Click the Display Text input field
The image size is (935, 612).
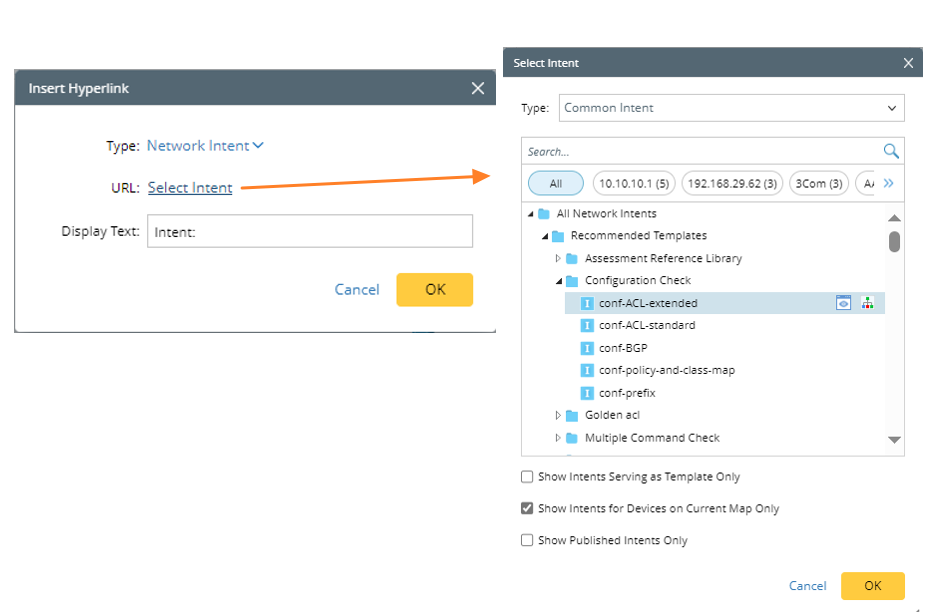[309, 232]
